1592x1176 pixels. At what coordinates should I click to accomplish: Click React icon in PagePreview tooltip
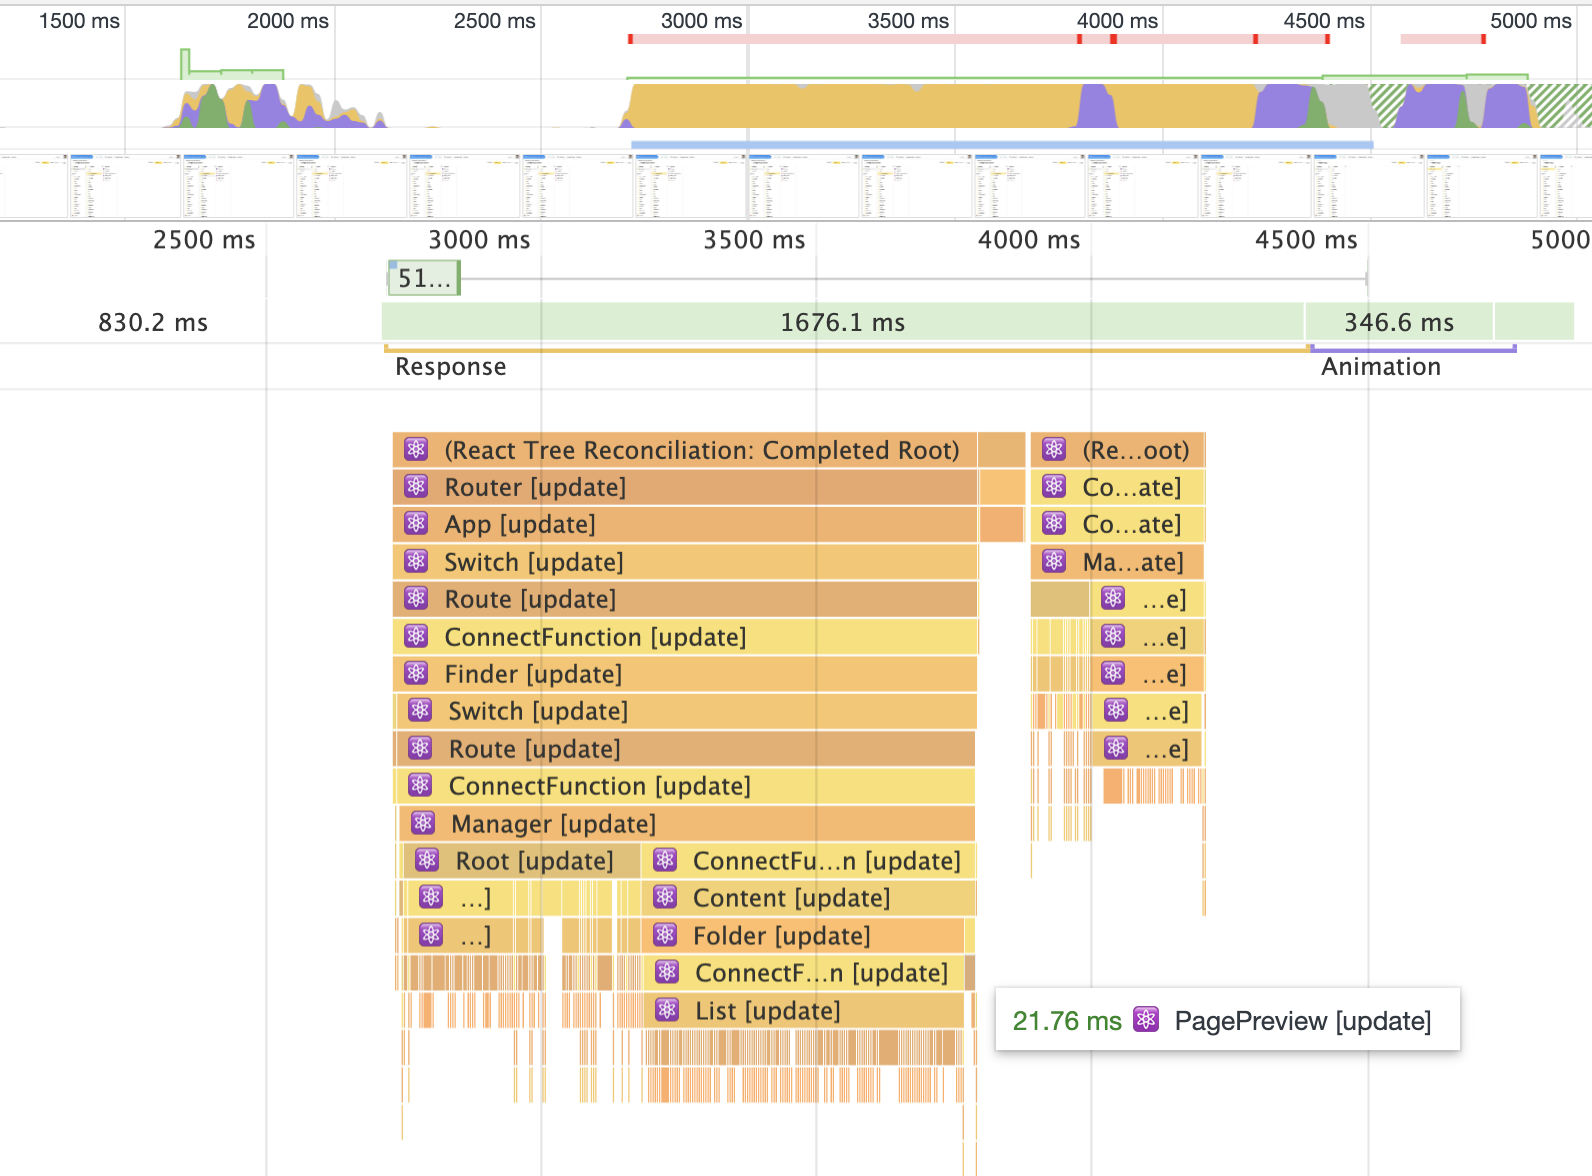click(x=1146, y=1020)
